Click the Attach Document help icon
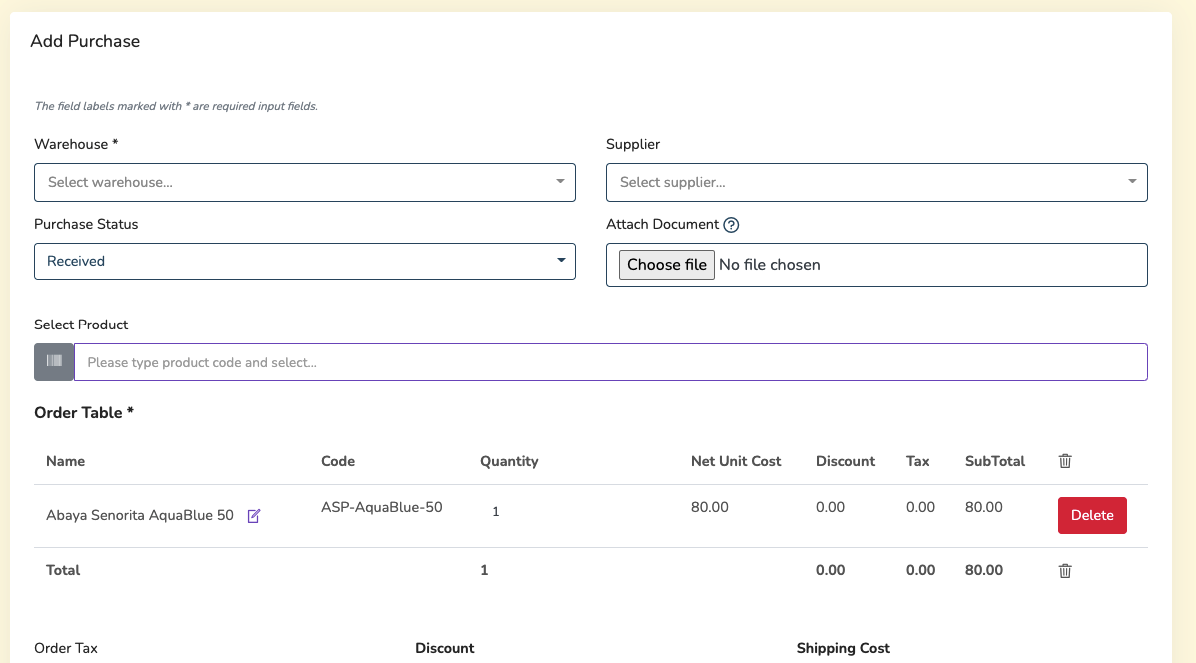The width and height of the screenshot is (1196, 663). pos(731,225)
